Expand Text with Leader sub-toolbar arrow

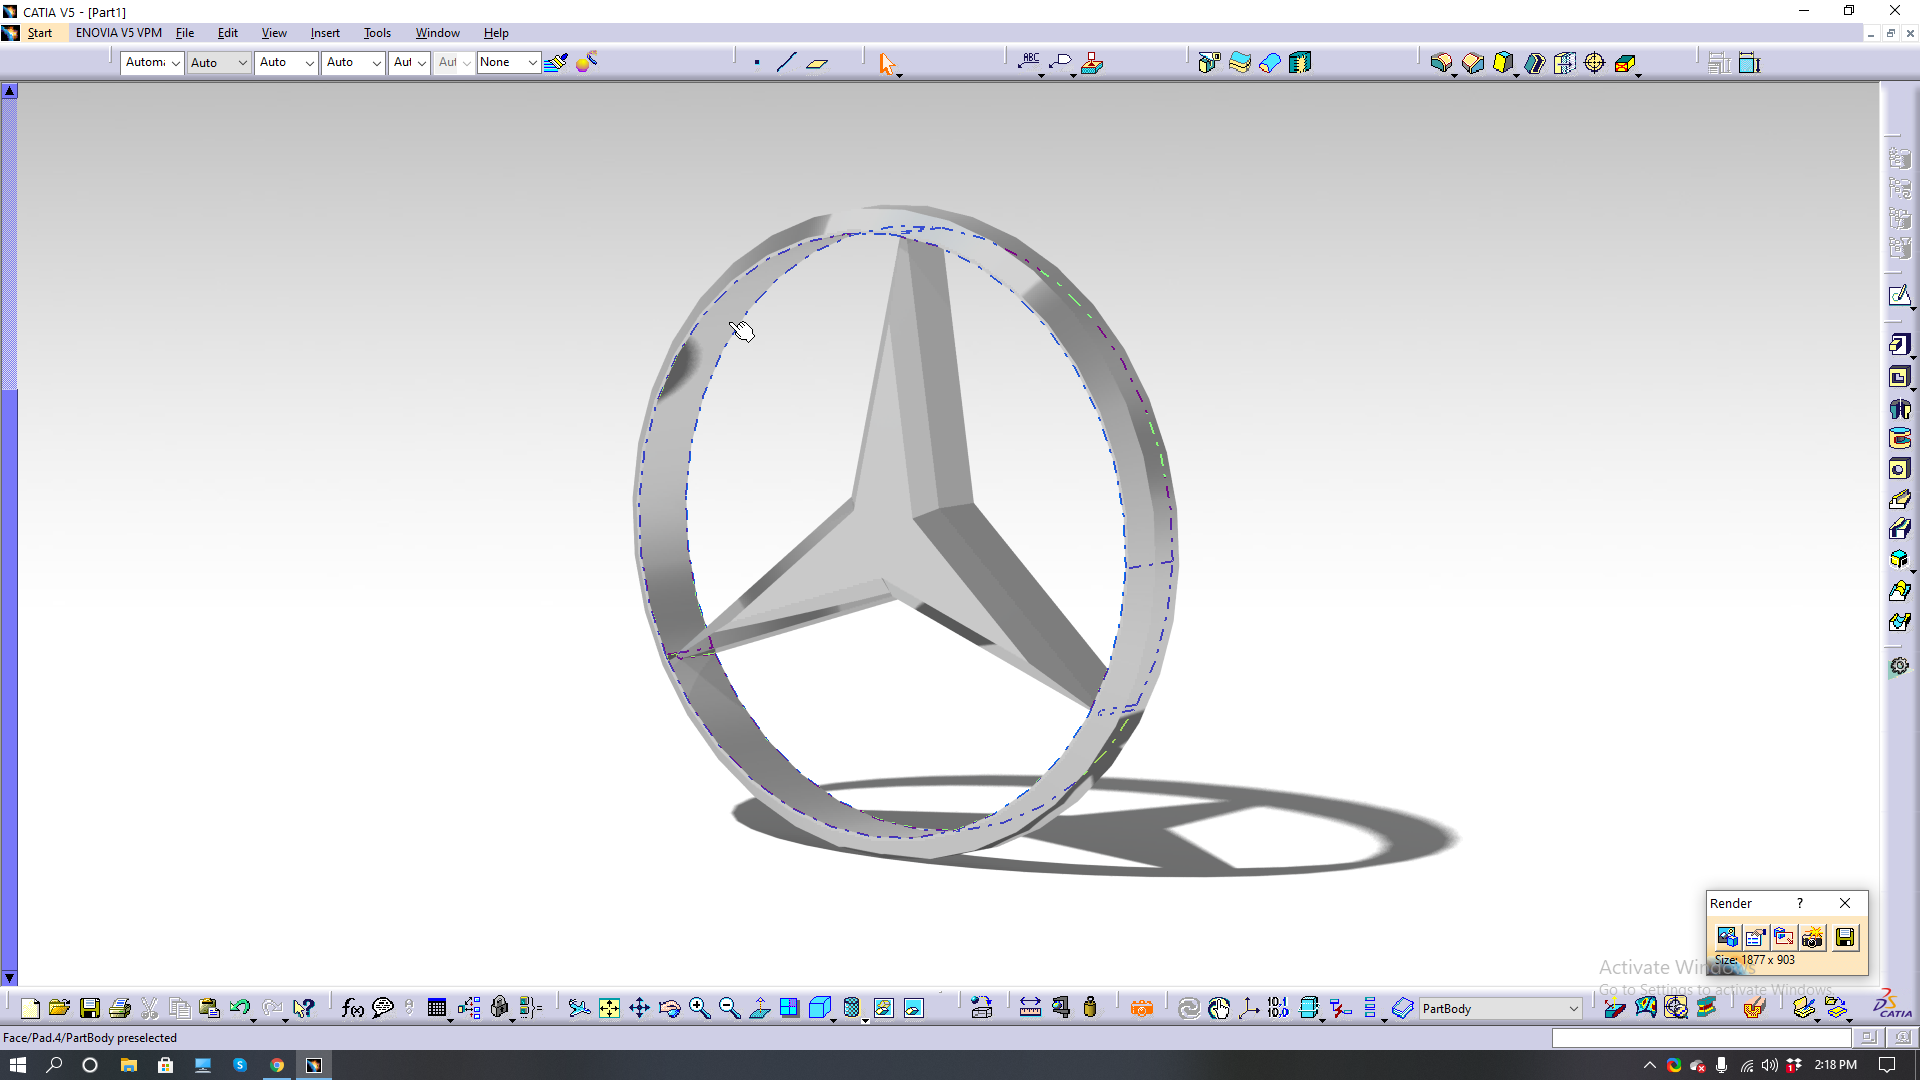[x=1041, y=75]
